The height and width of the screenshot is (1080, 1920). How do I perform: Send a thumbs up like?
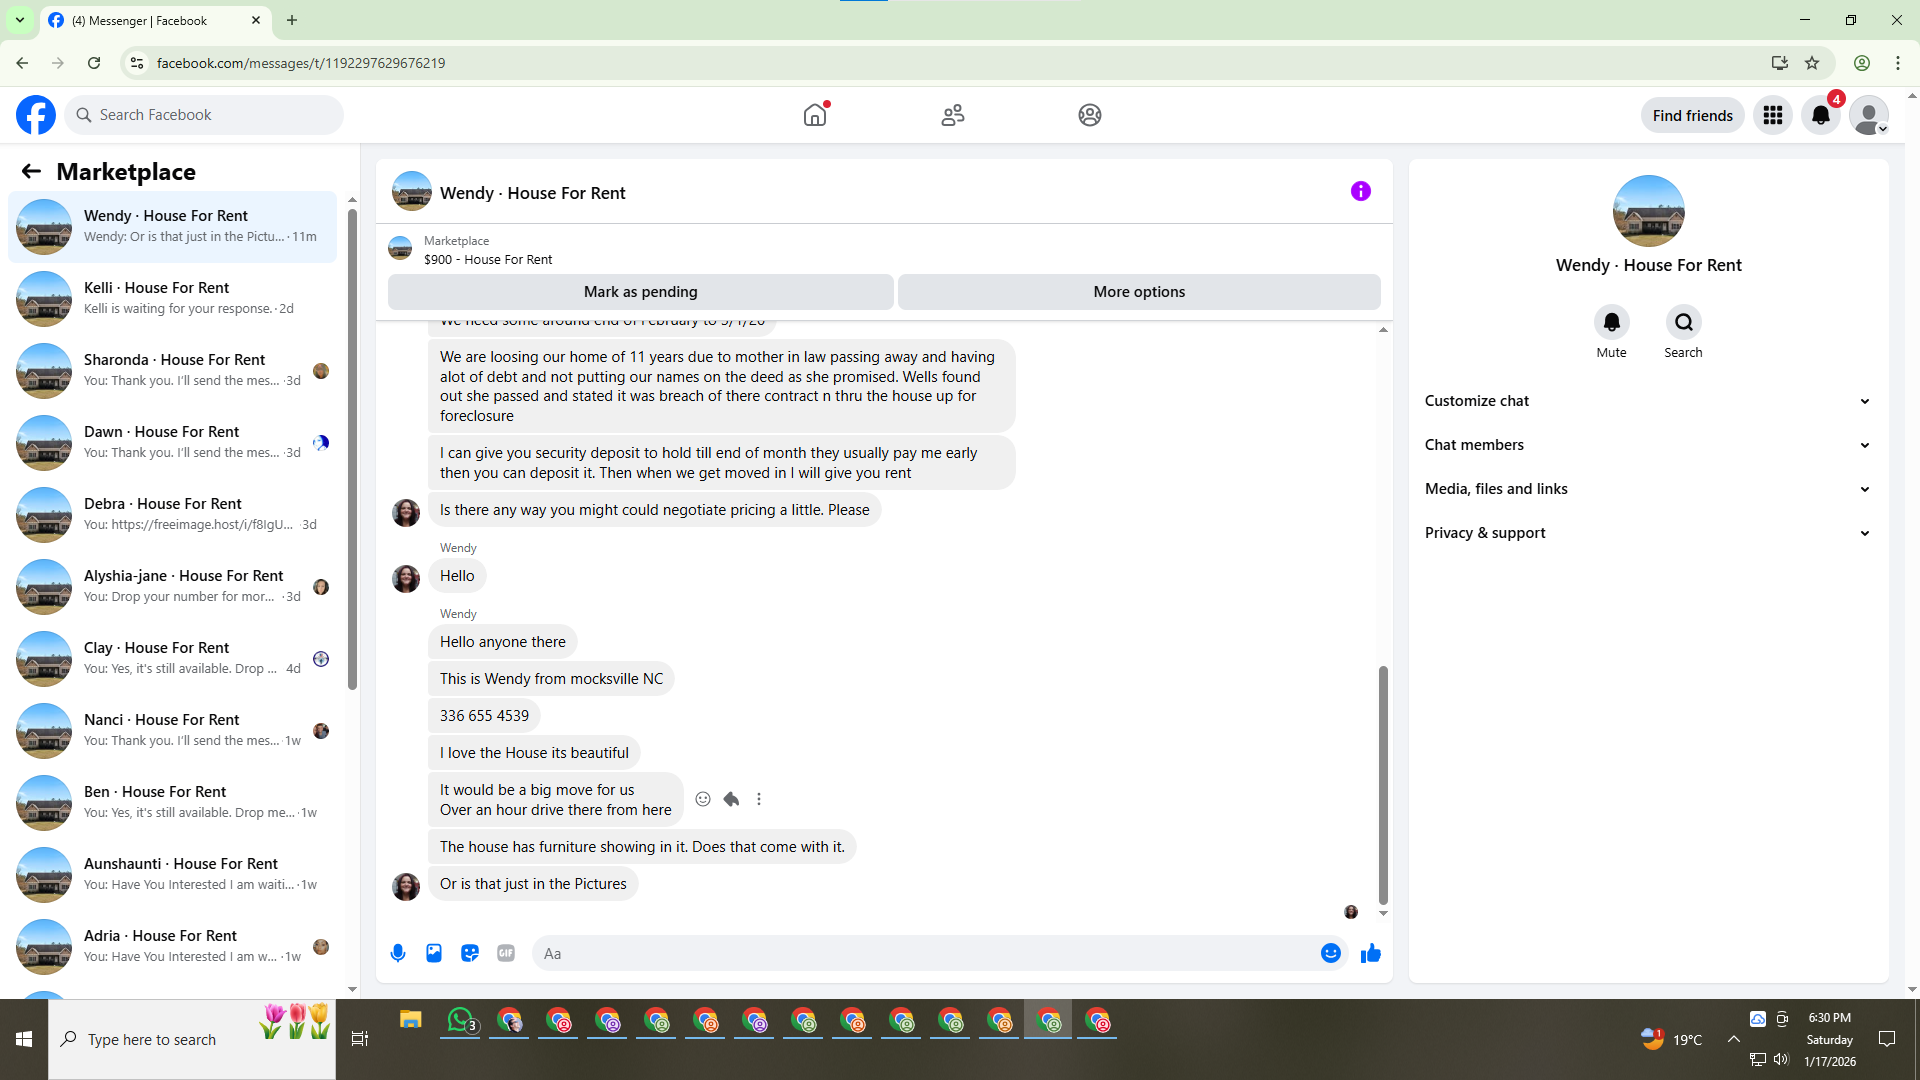[x=1370, y=953]
